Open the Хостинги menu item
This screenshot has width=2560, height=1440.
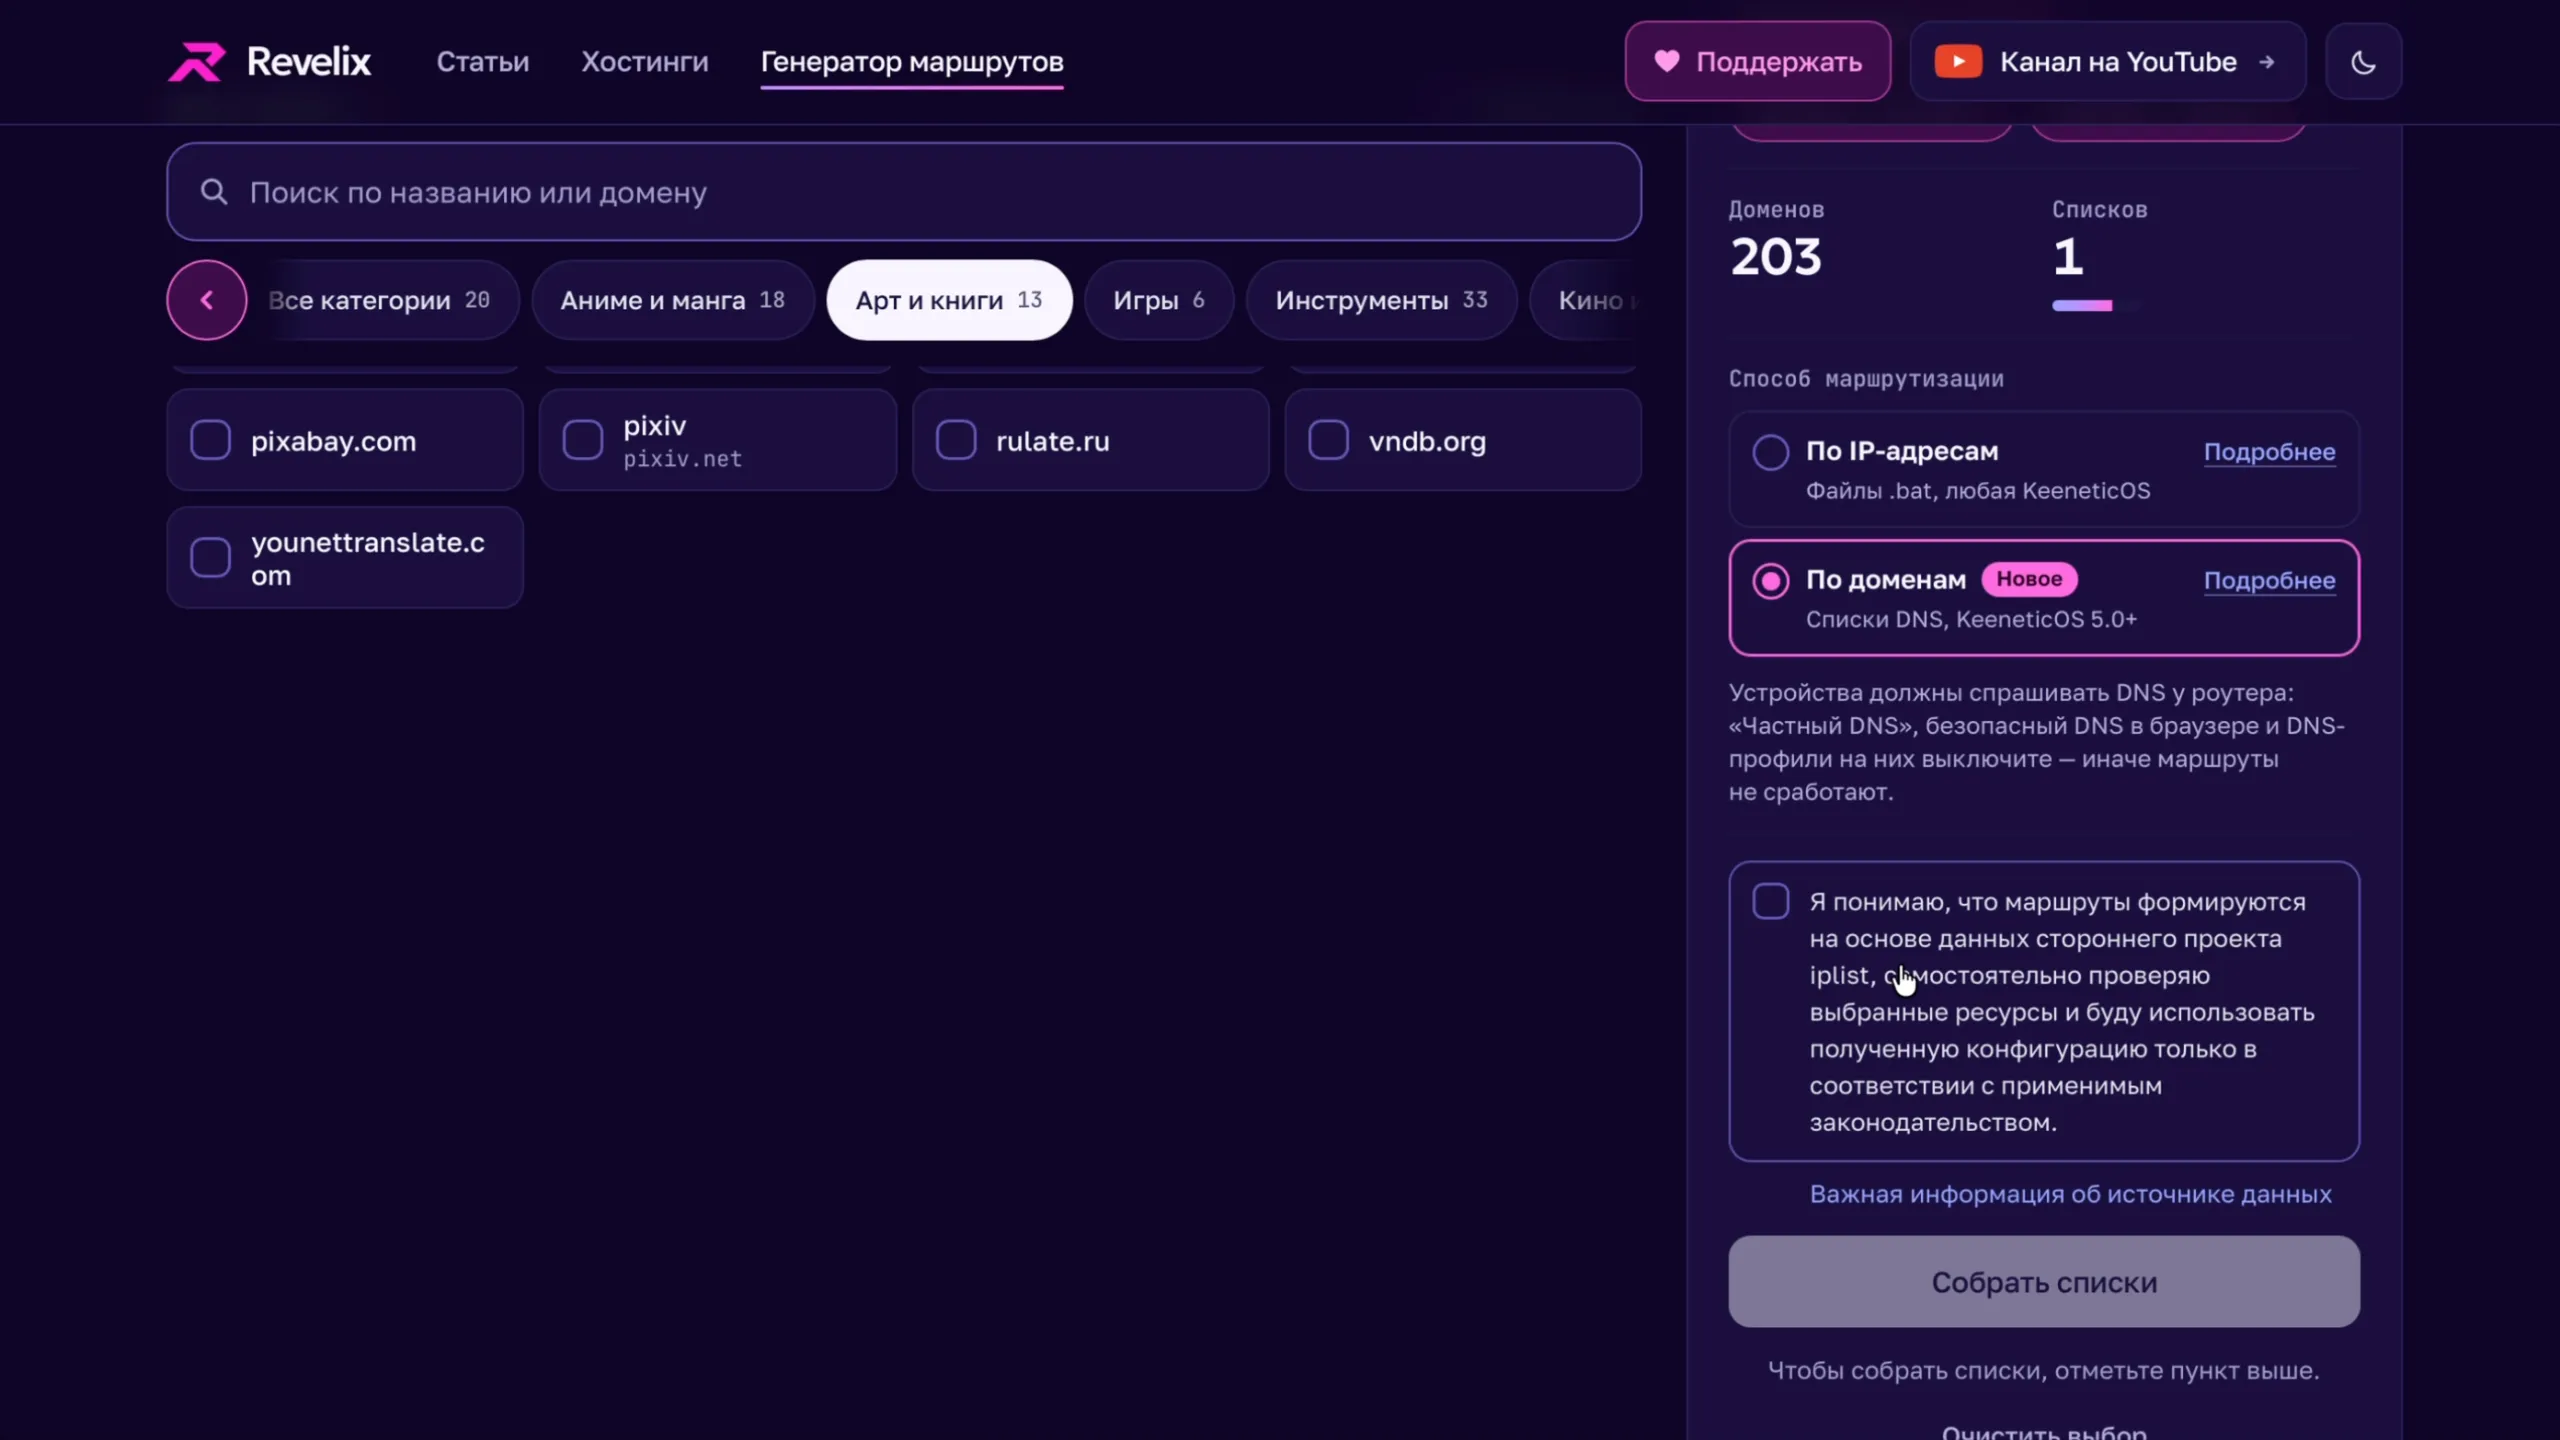tap(645, 62)
